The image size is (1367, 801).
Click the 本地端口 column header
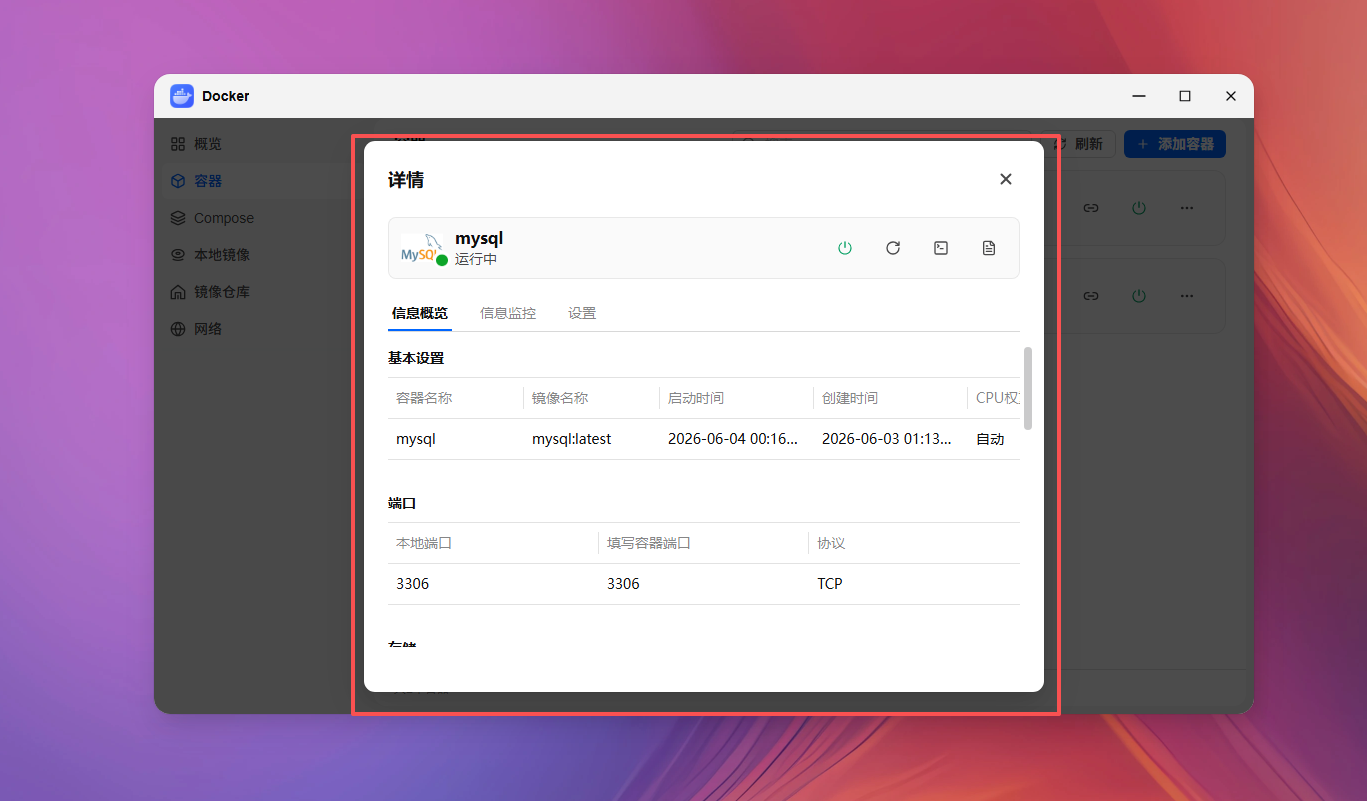(424, 543)
